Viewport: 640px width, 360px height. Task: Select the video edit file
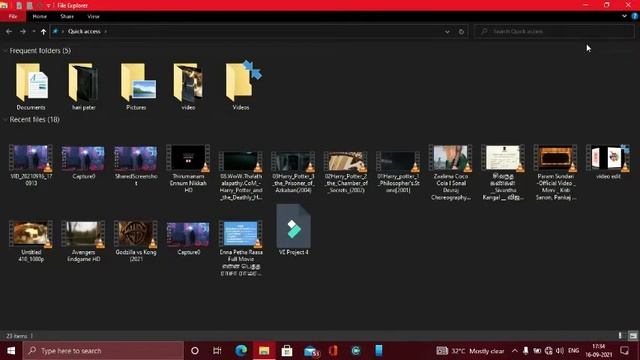coord(608,162)
